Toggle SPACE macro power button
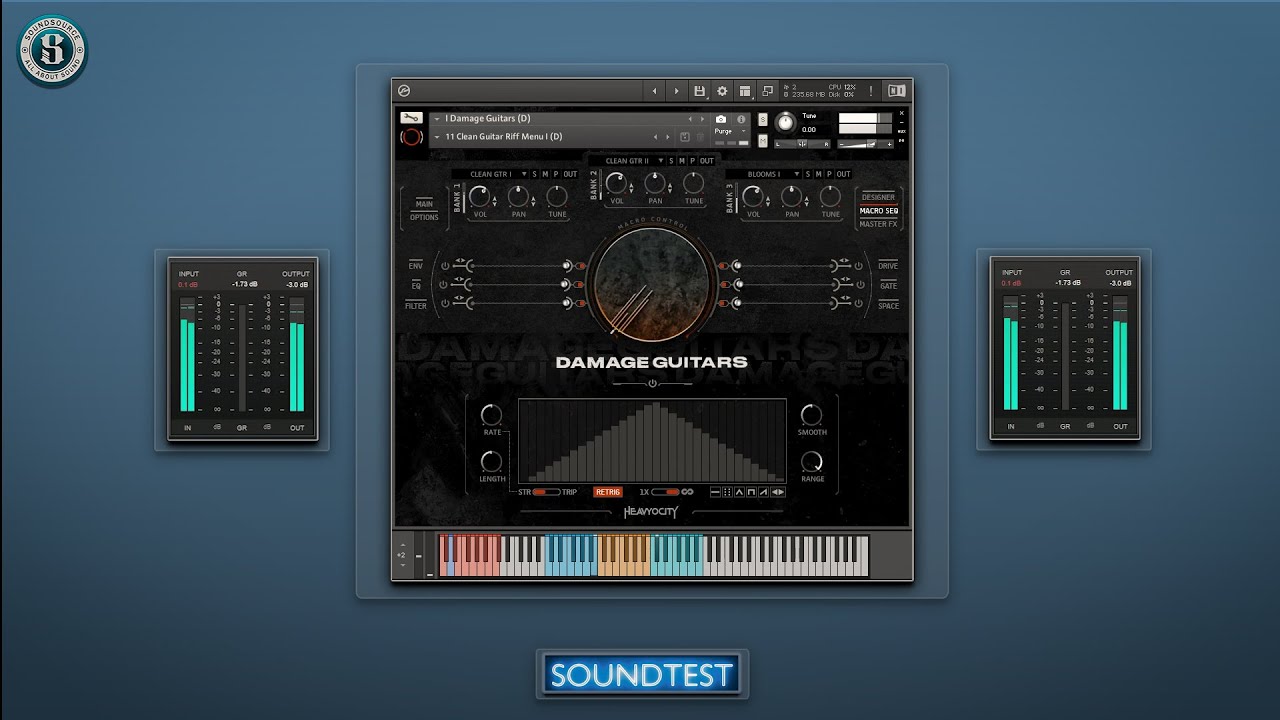Image resolution: width=1280 pixels, height=720 pixels. point(859,303)
